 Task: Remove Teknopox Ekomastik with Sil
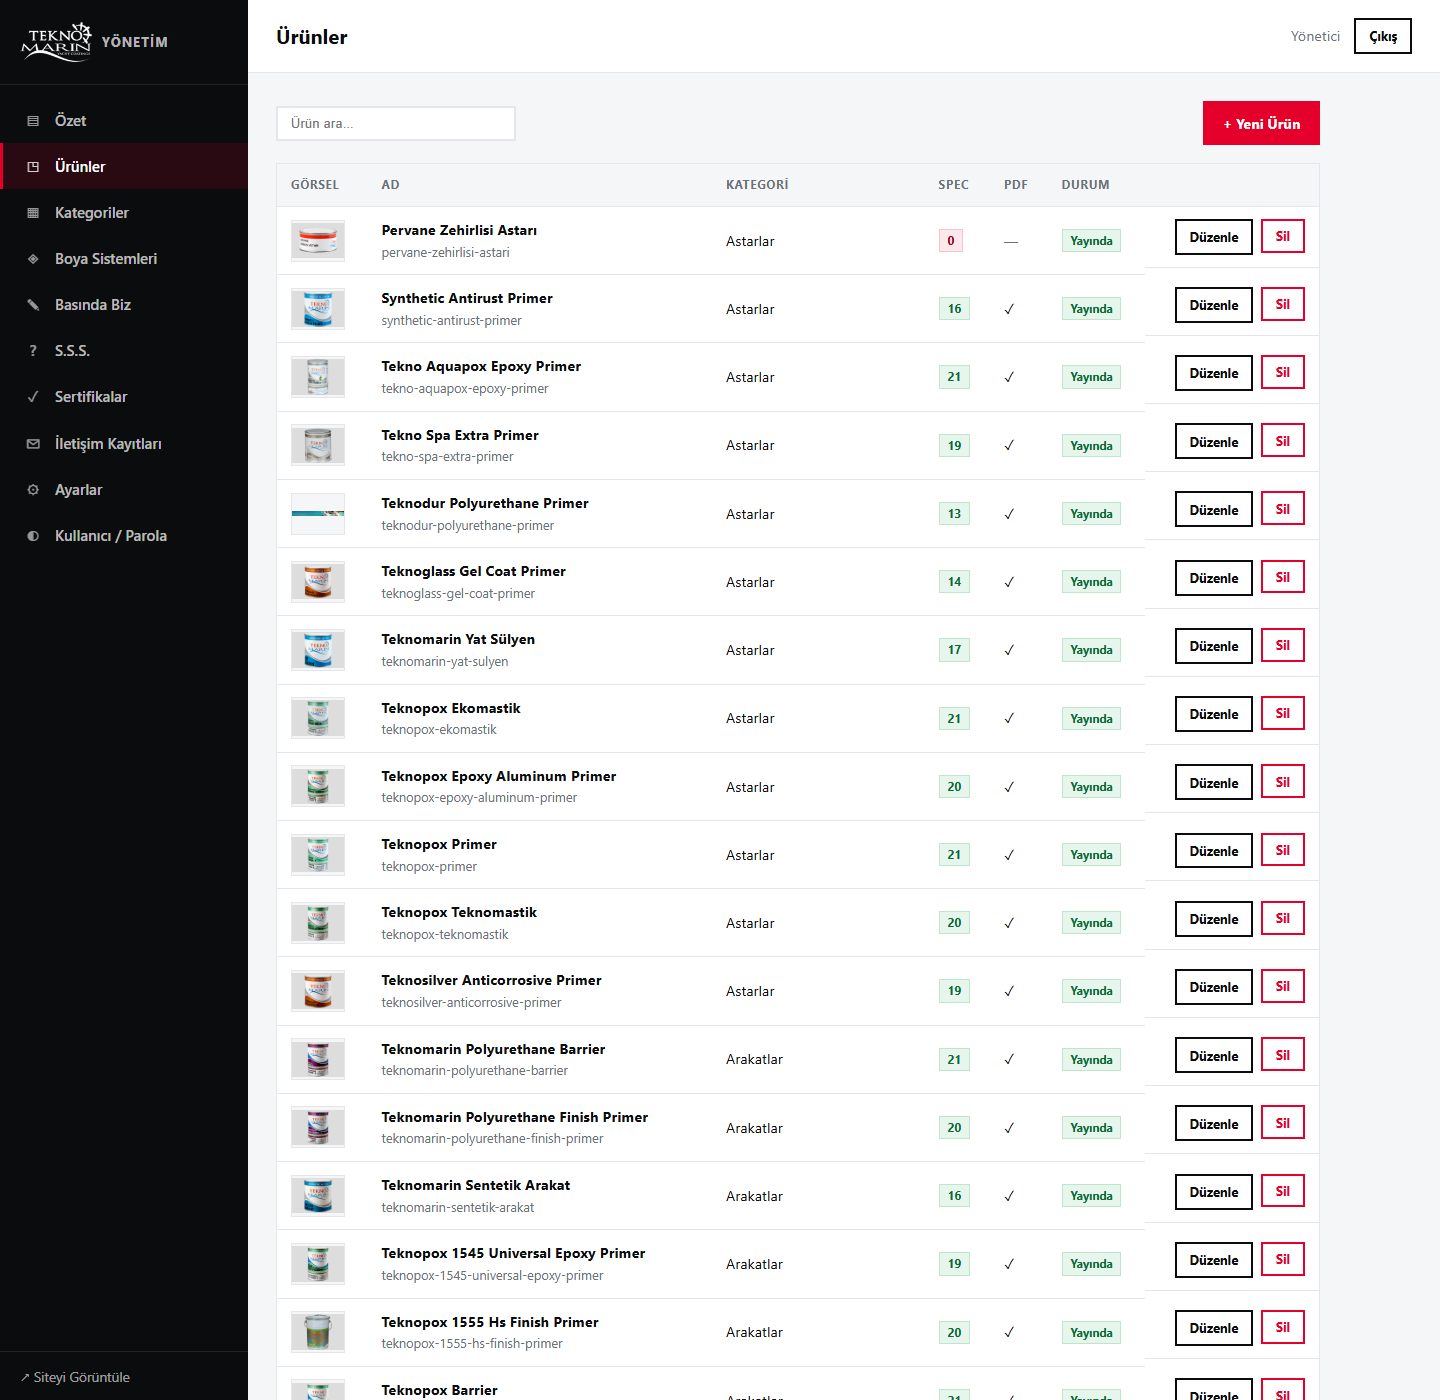pyautogui.click(x=1283, y=713)
